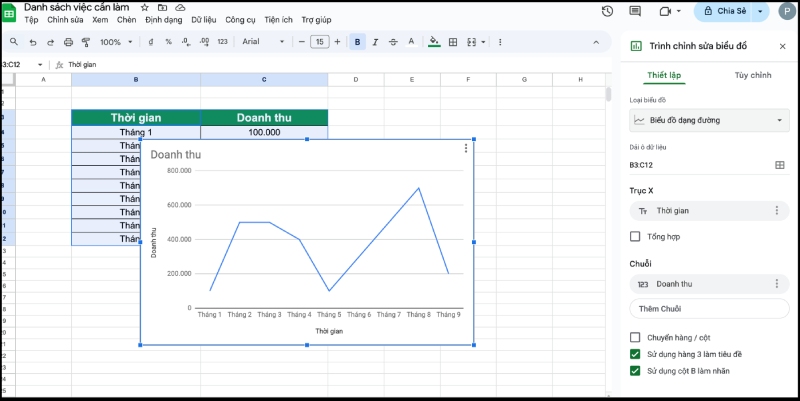Uncheck Sử dụng cột B làm nhãn

coord(635,371)
